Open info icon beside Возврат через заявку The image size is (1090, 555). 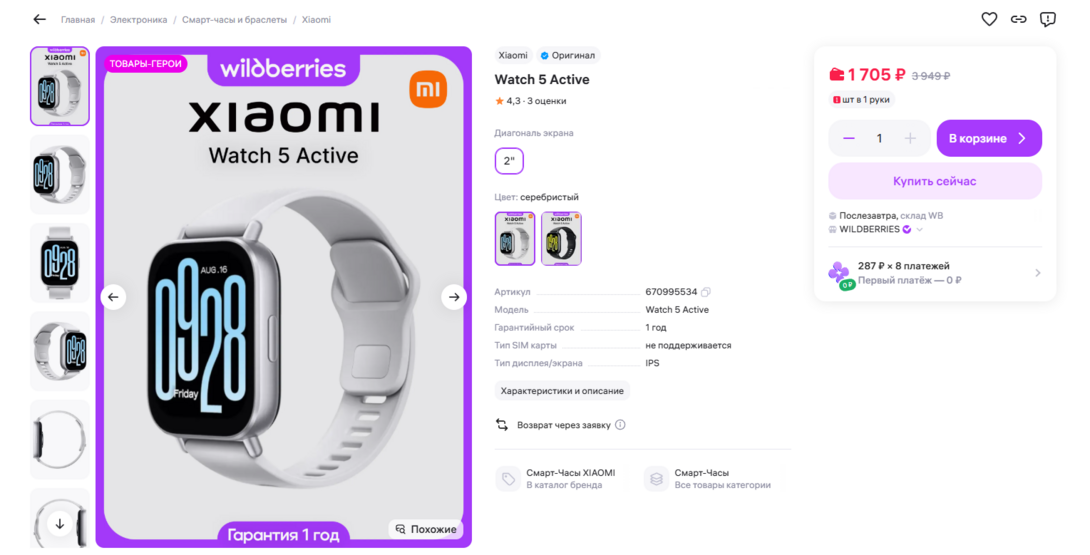620,425
